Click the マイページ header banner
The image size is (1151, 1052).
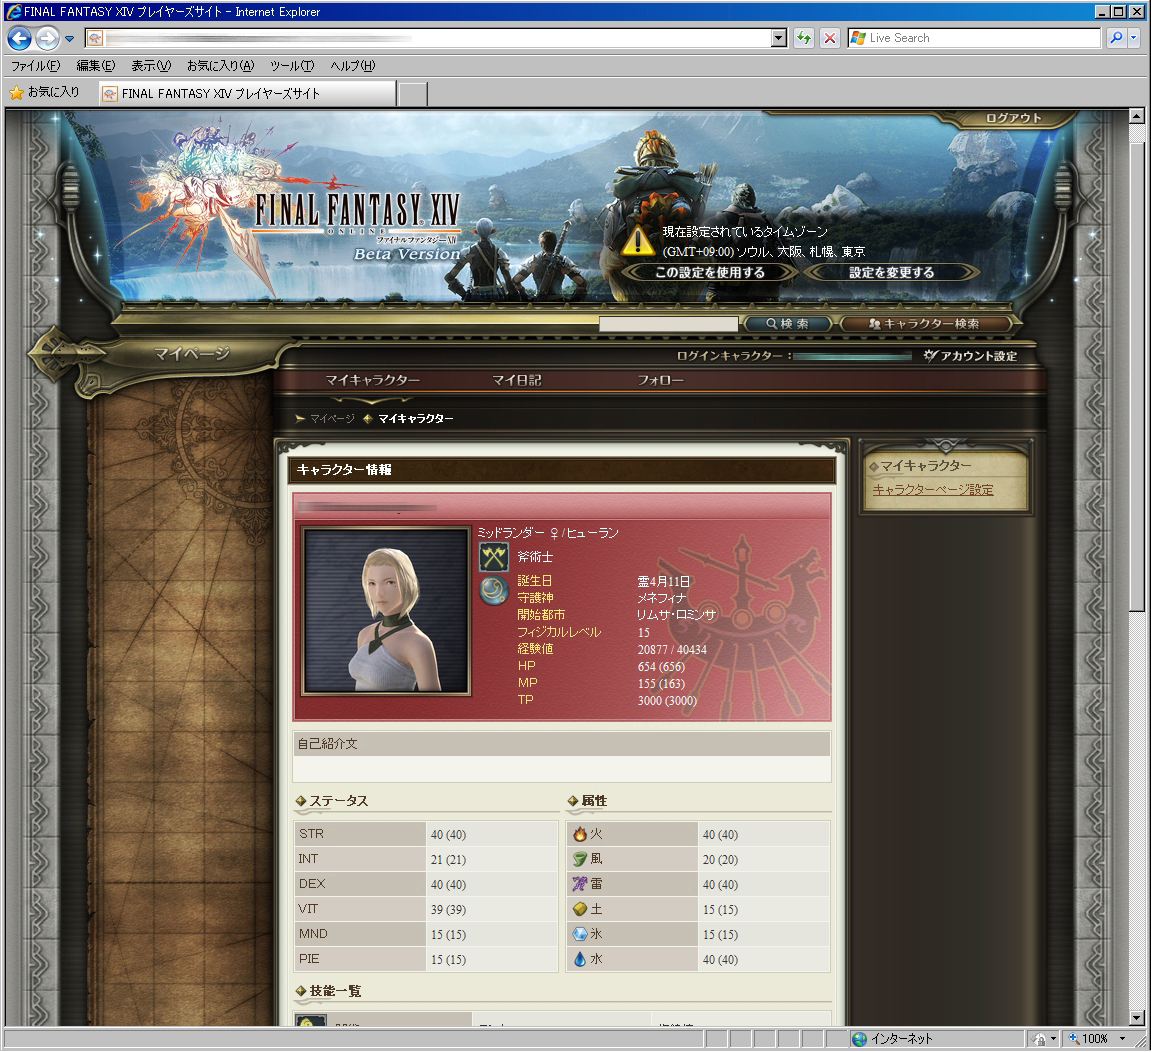pos(192,354)
